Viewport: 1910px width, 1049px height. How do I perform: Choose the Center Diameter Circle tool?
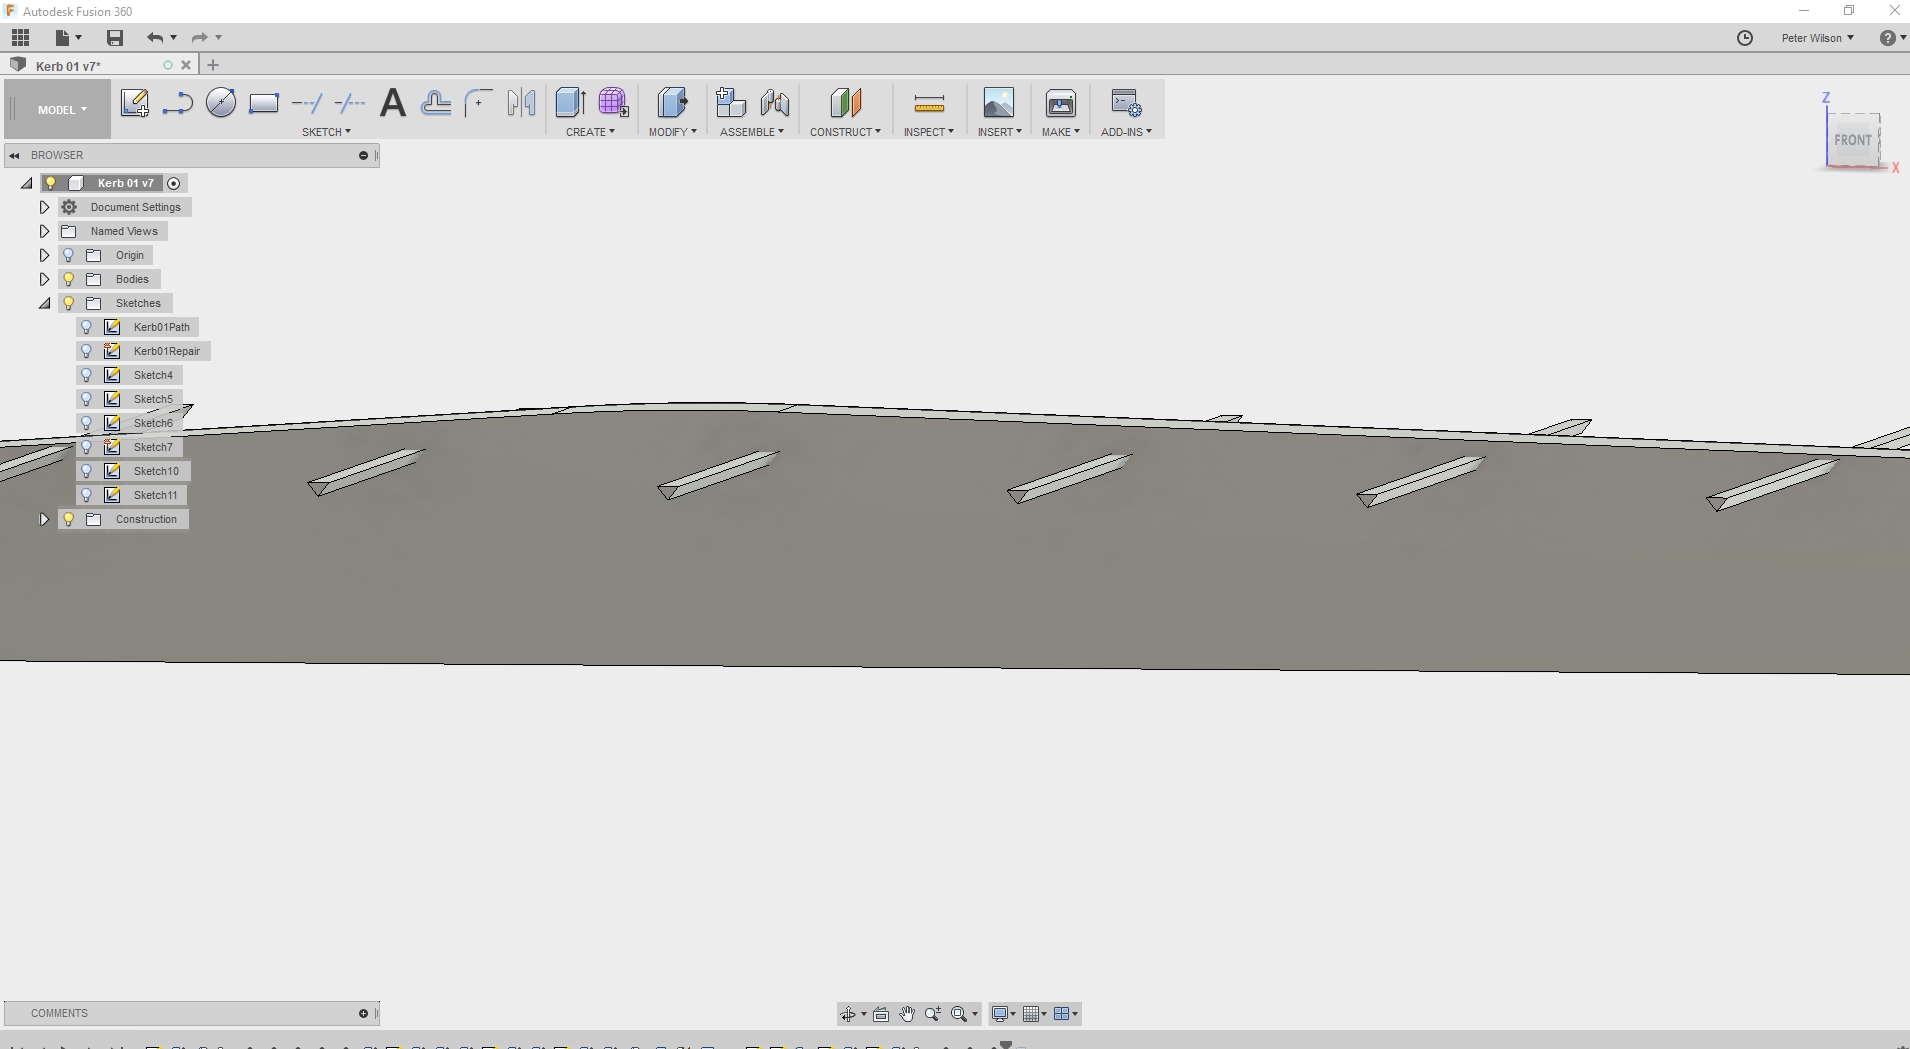pyautogui.click(x=221, y=103)
